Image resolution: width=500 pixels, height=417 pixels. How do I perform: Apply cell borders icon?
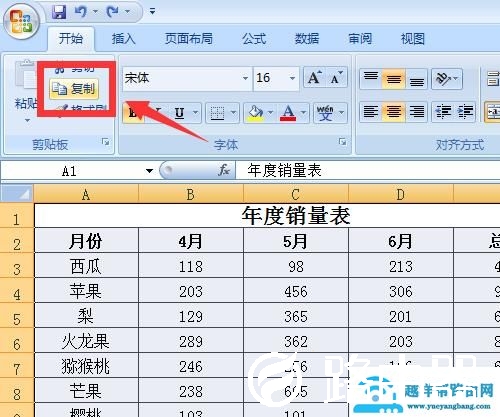point(217,113)
